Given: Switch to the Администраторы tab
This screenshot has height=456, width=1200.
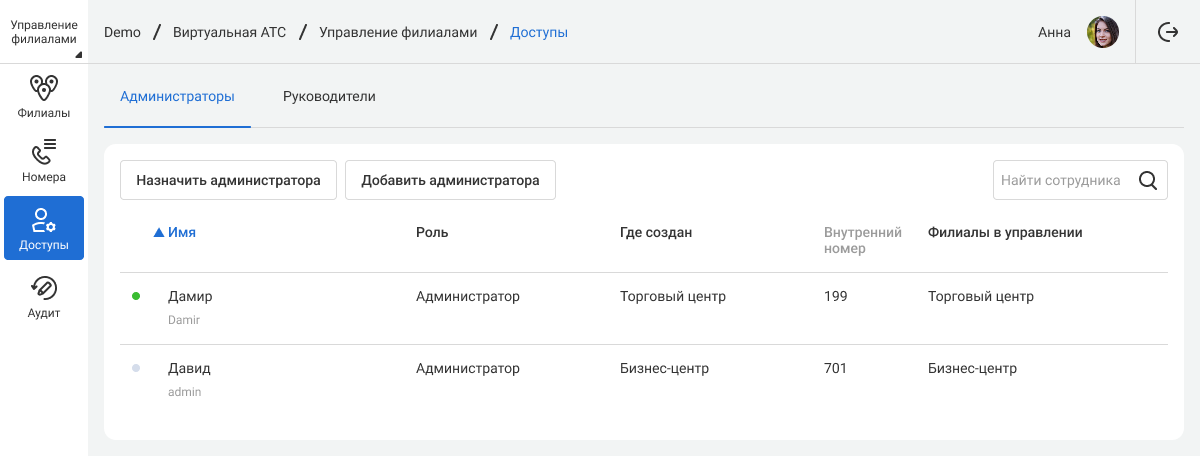Looking at the screenshot, I should coord(177,97).
